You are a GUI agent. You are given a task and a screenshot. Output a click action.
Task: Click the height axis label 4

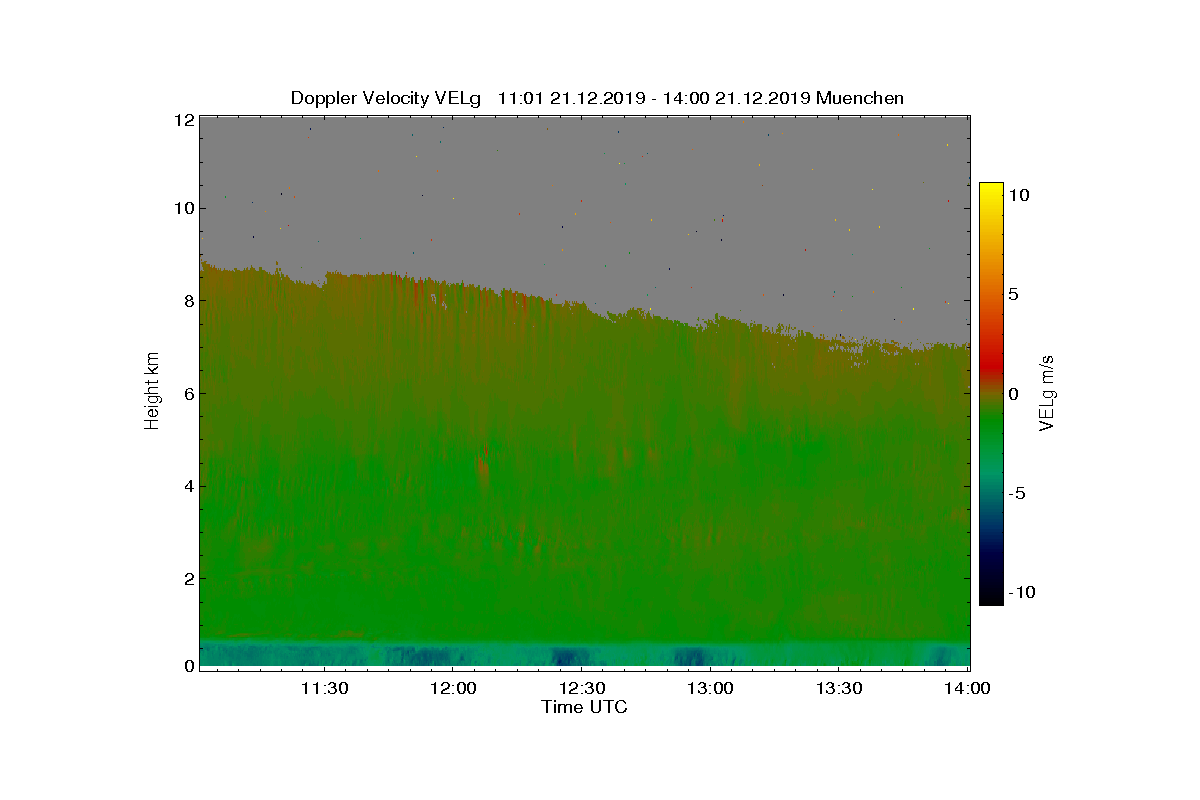pos(188,486)
